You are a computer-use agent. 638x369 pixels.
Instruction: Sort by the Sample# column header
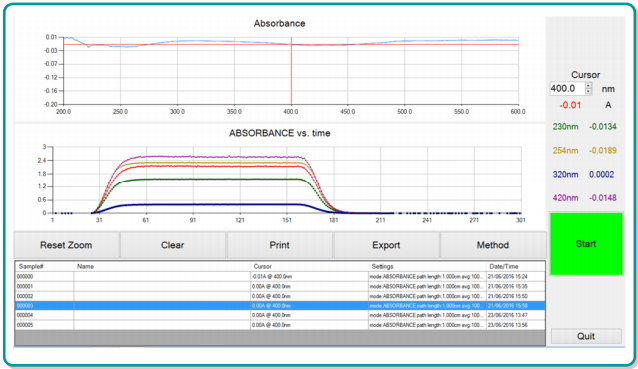click(x=44, y=266)
